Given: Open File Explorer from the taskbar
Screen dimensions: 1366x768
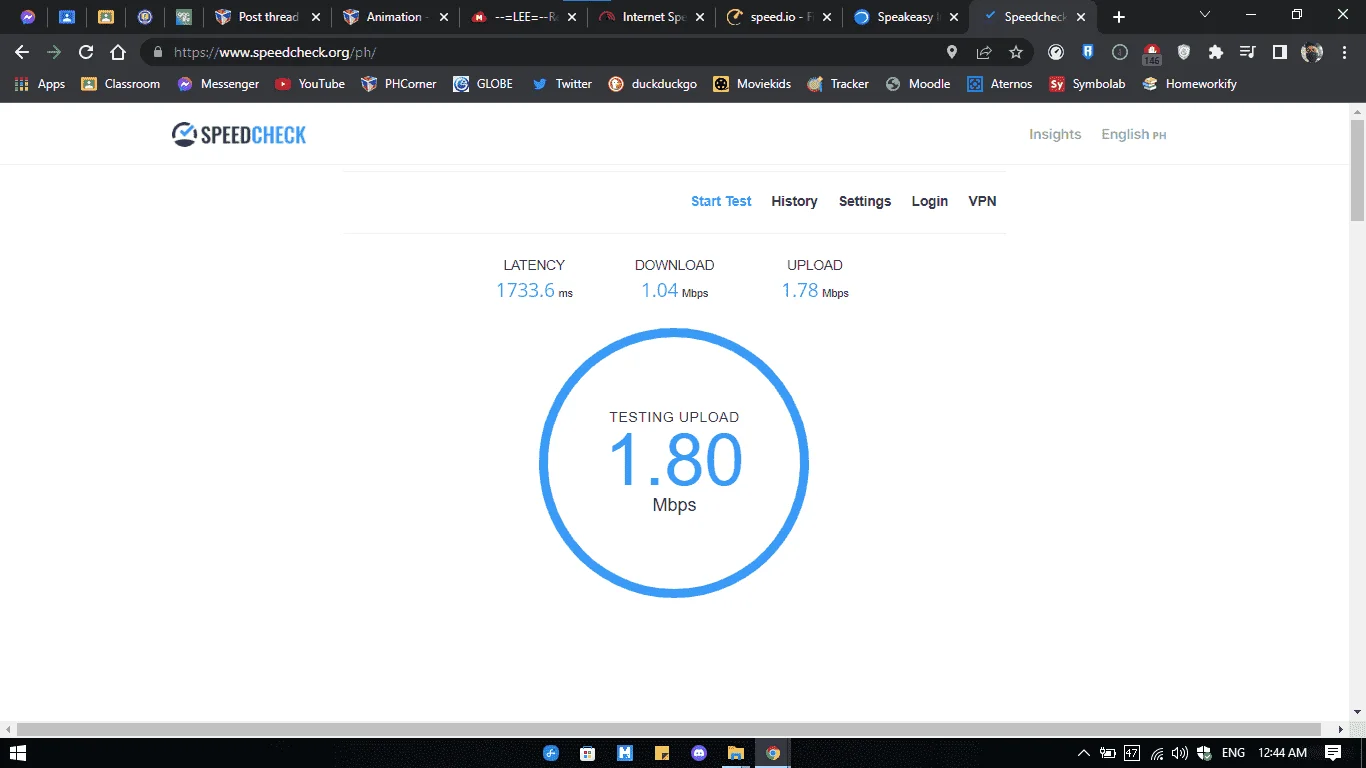Looking at the screenshot, I should [736, 753].
